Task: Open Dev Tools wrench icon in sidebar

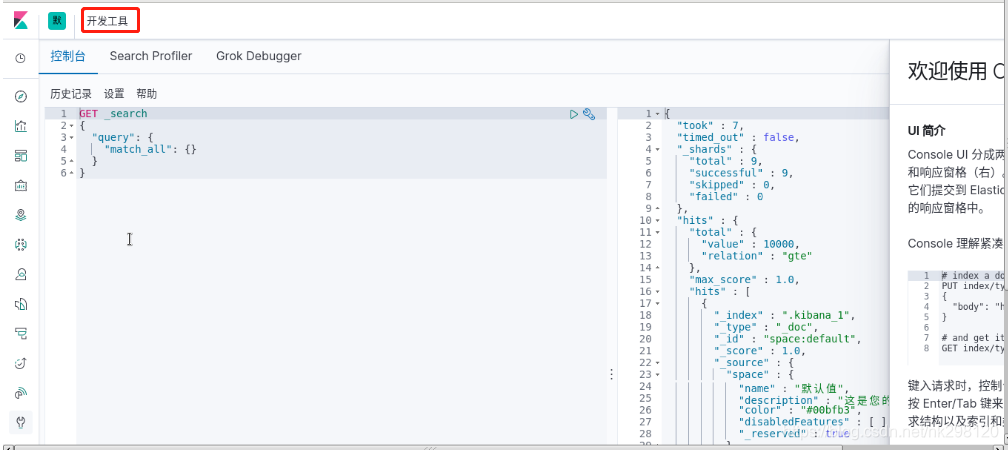Action: coord(21,422)
